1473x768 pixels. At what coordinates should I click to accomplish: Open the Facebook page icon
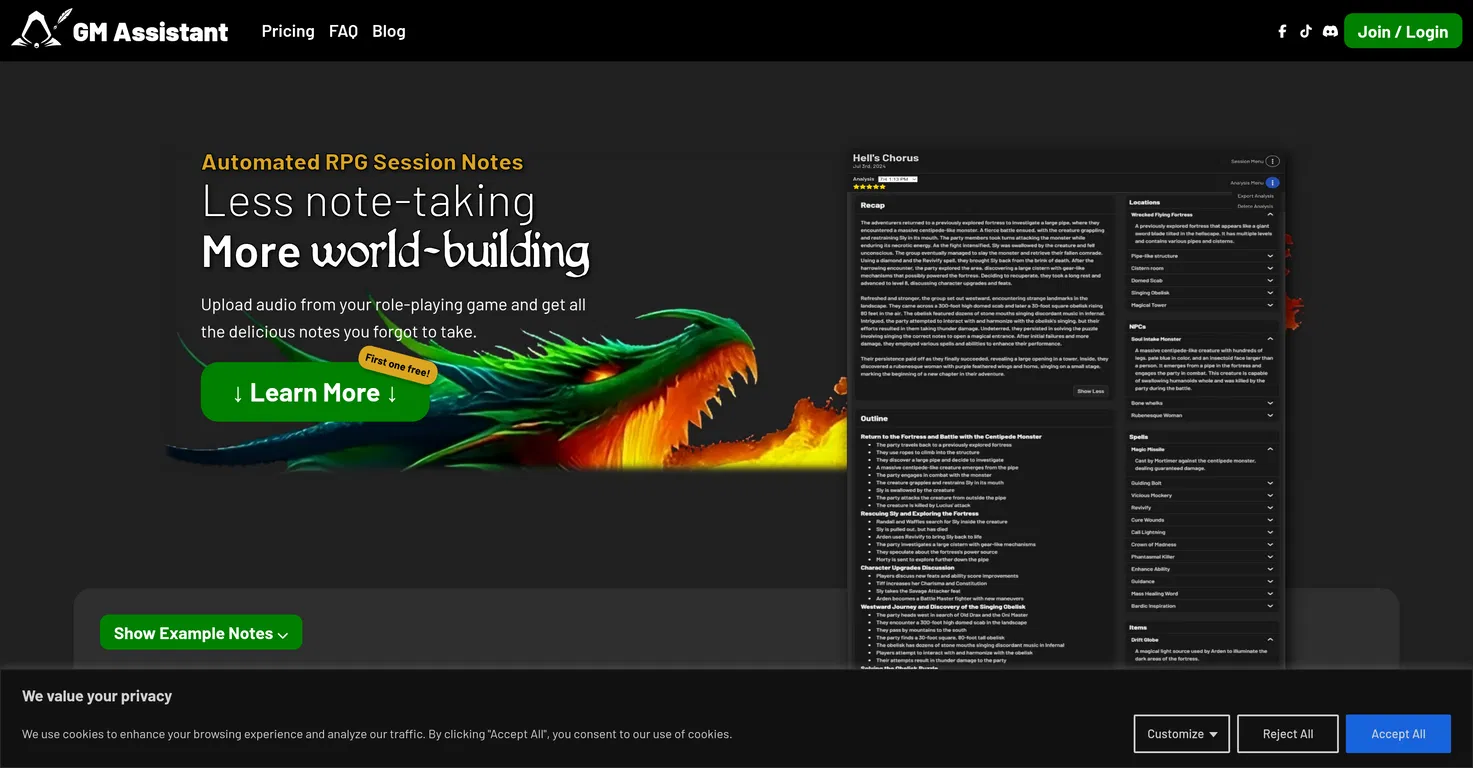[x=1282, y=31]
